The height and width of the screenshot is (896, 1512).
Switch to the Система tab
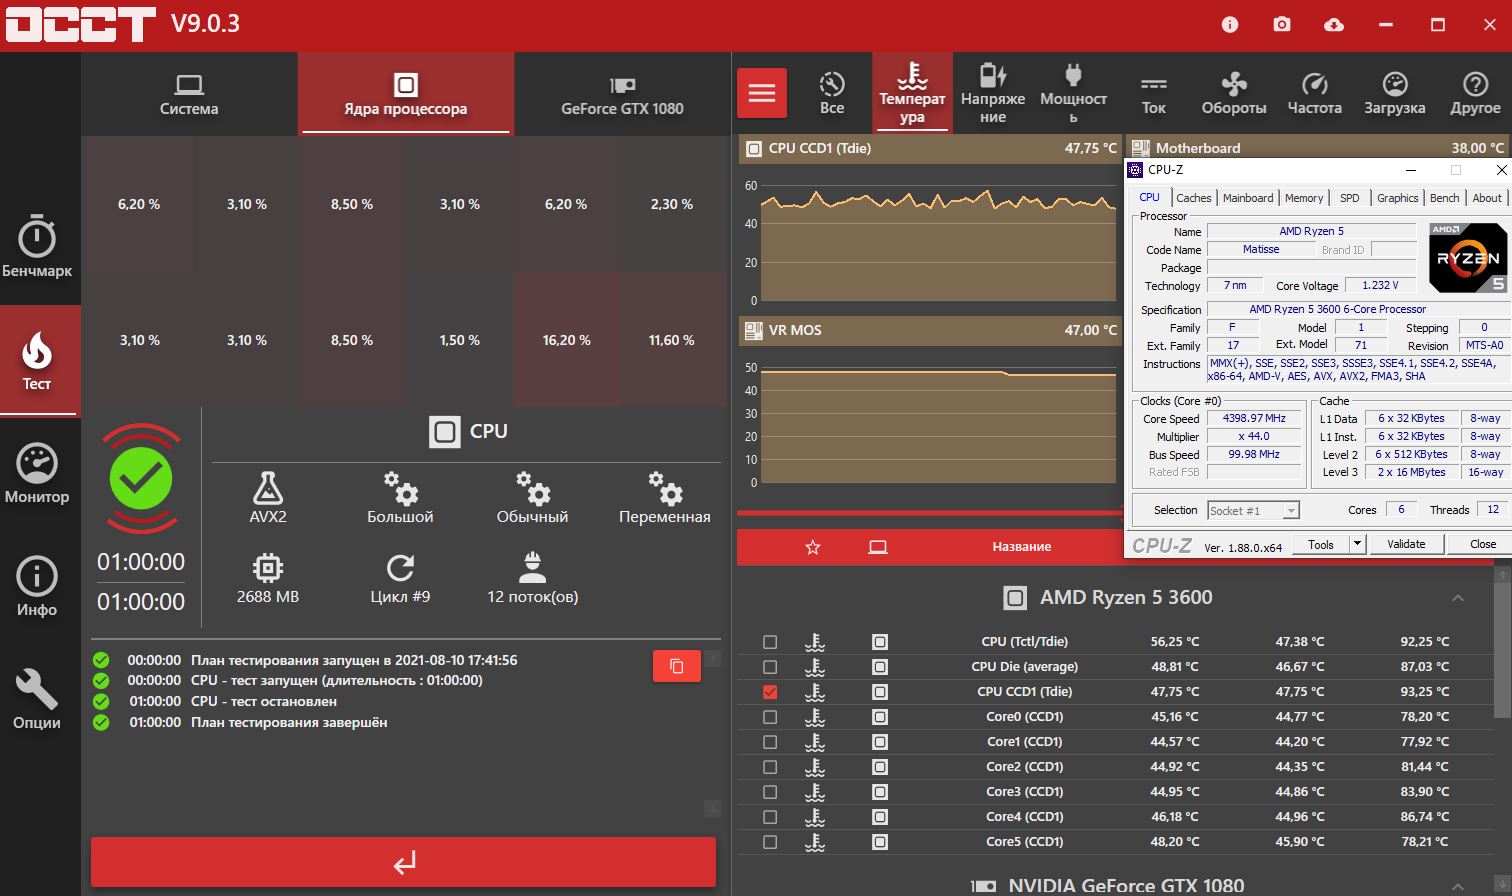(x=189, y=95)
